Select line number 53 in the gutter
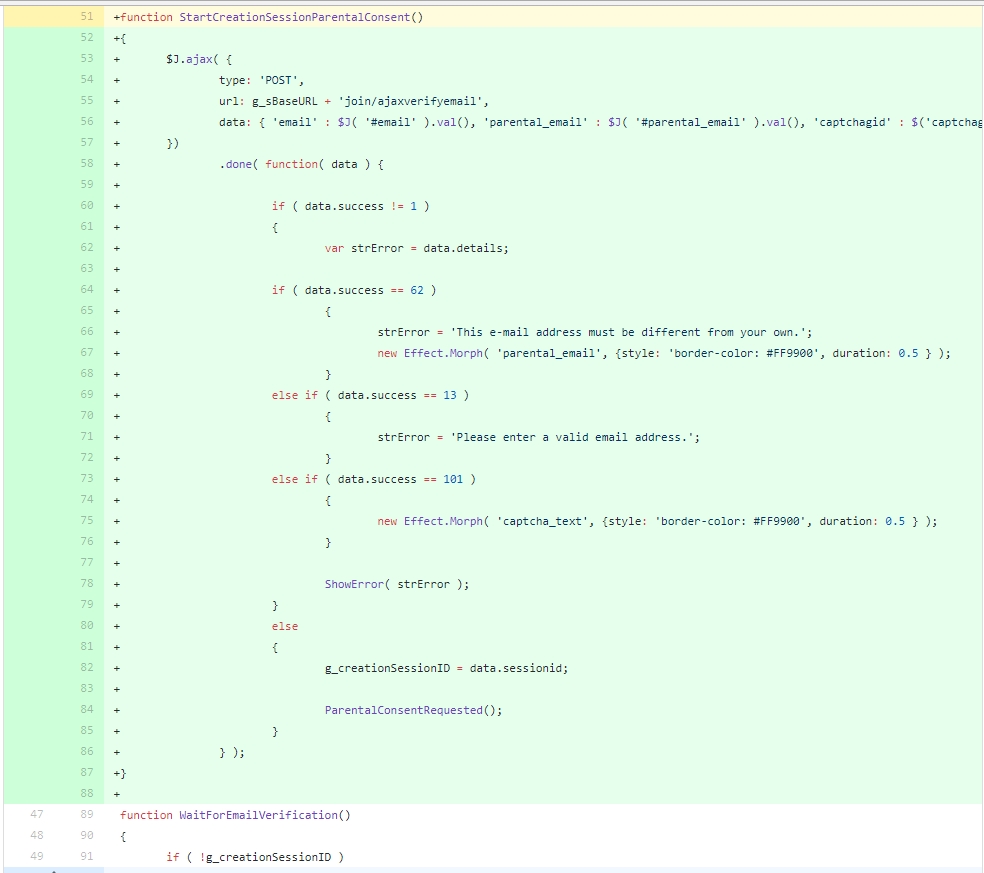This screenshot has width=984, height=873. (87, 58)
